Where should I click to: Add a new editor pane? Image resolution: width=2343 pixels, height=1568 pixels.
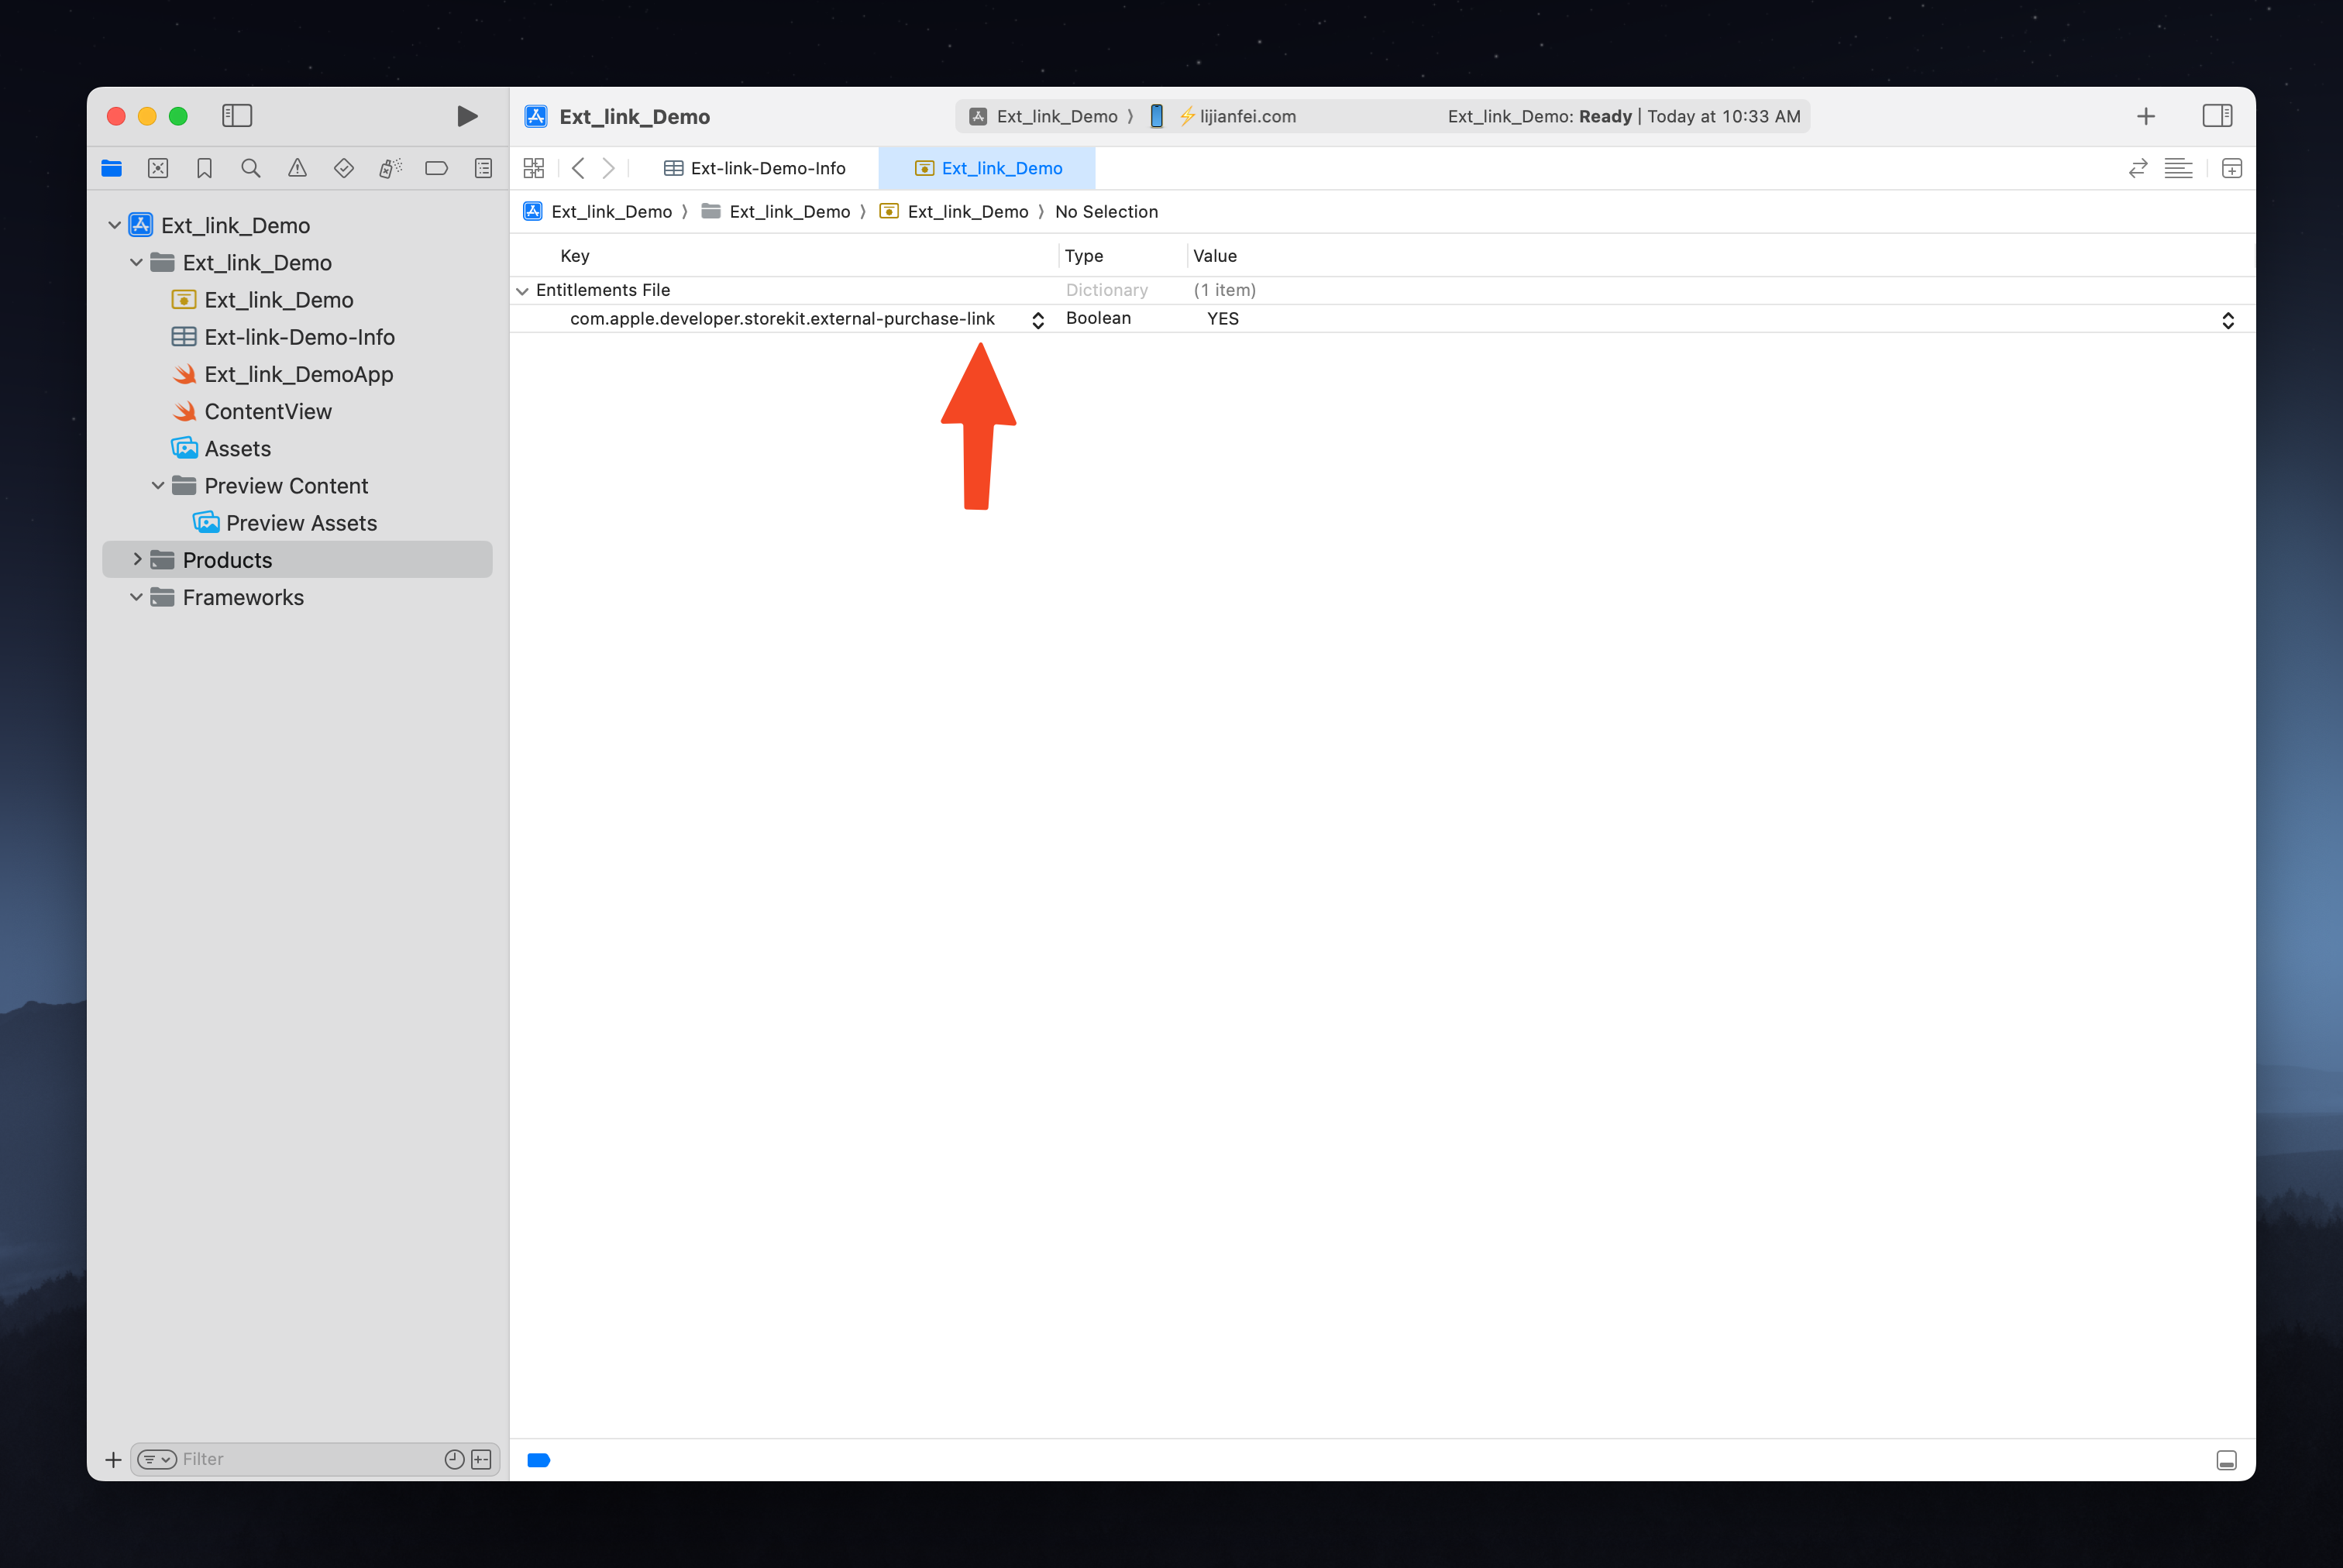2231,168
